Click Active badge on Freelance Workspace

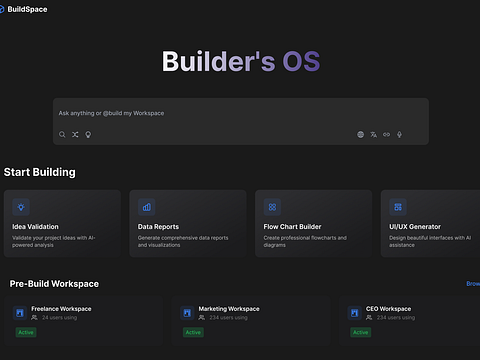point(26,332)
